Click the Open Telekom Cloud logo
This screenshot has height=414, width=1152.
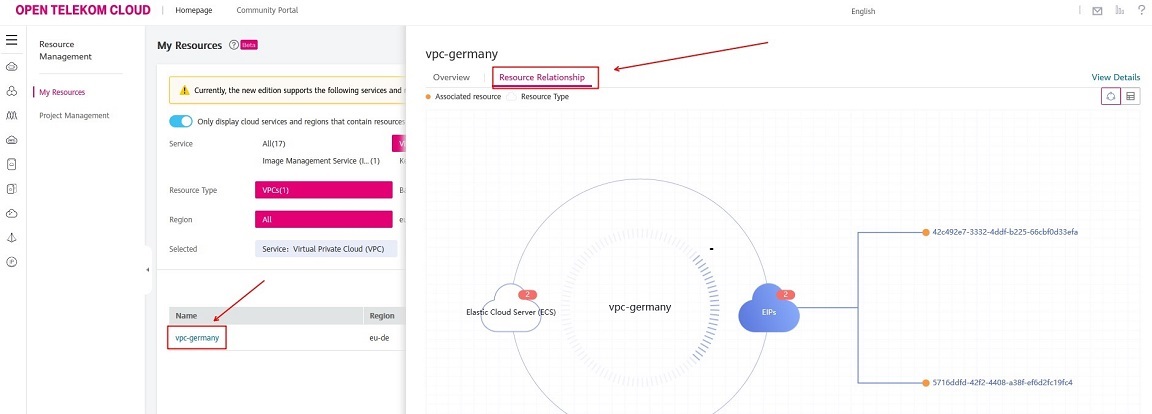[x=83, y=10]
